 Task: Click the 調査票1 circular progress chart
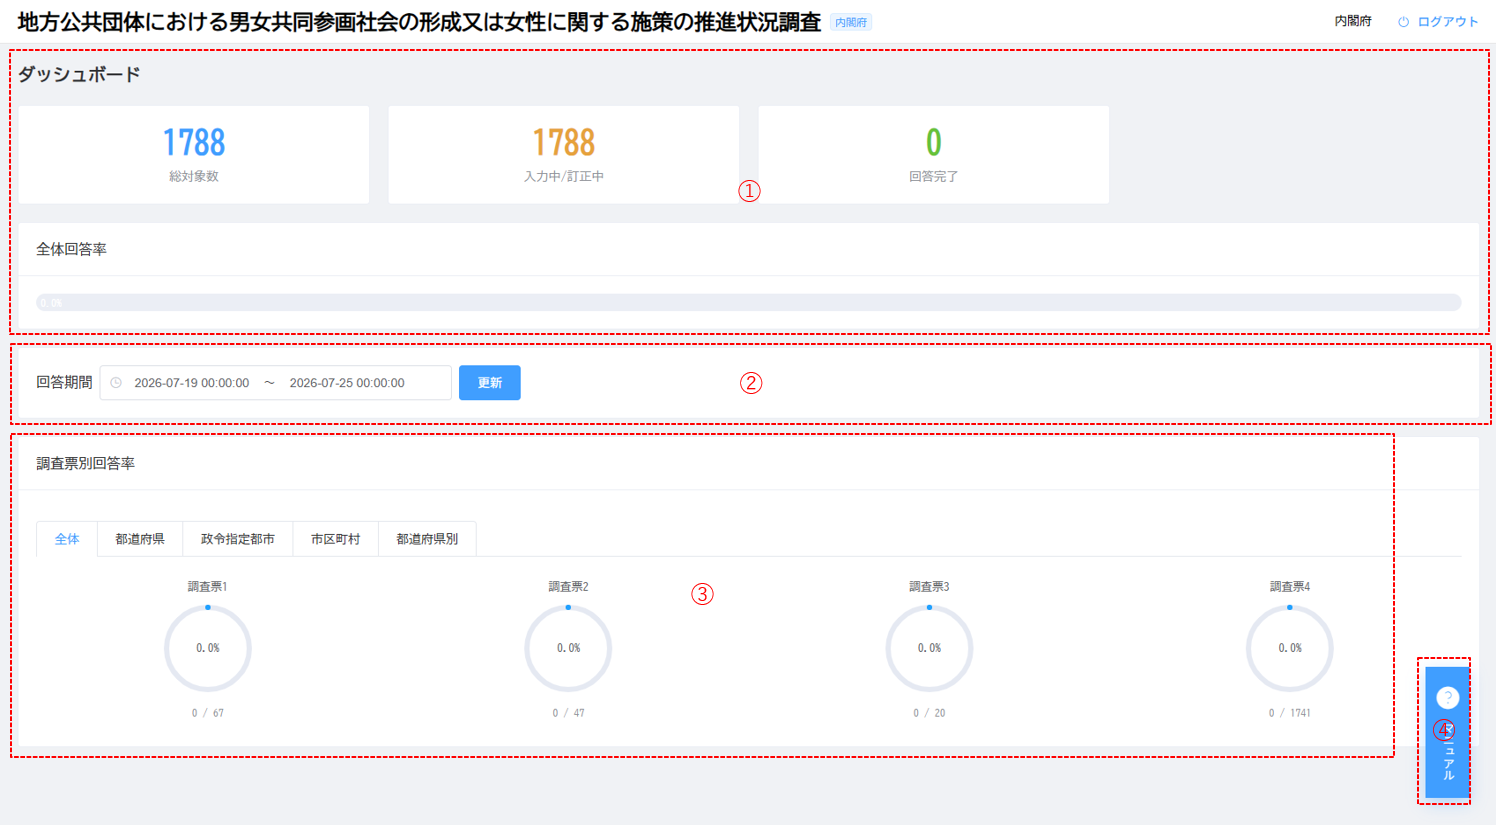208,648
